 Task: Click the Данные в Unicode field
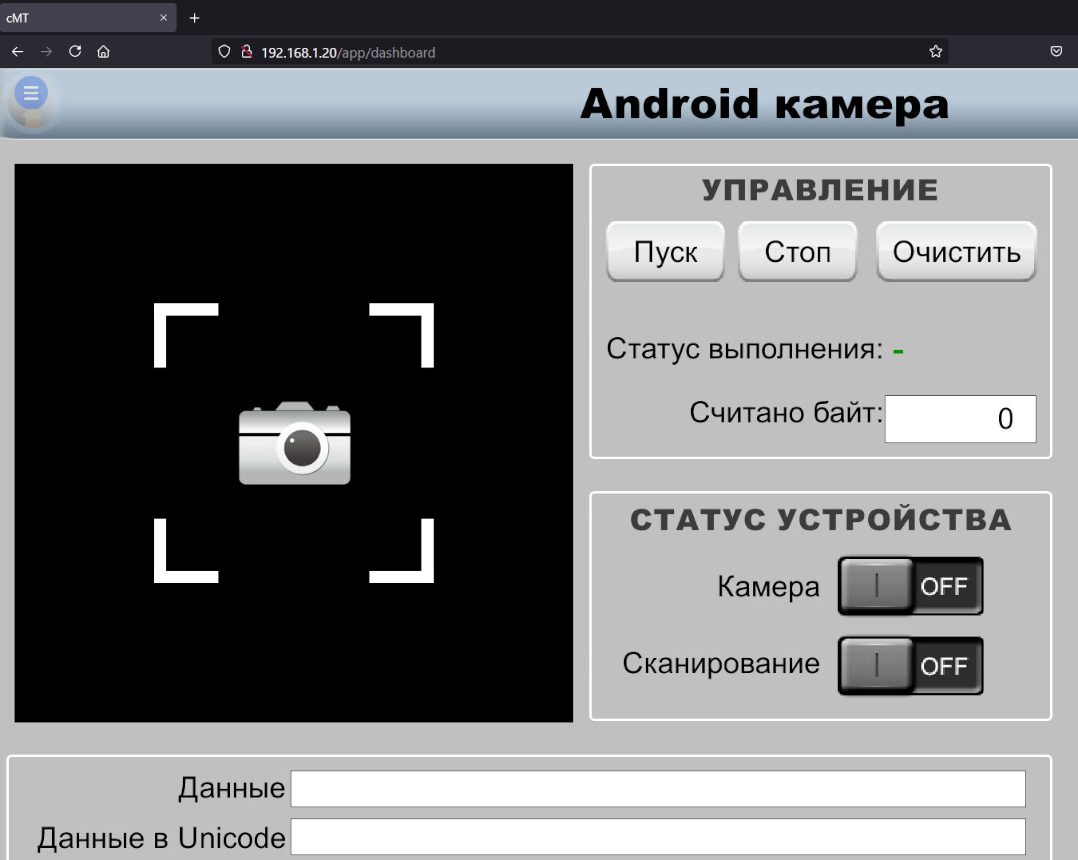pos(657,837)
